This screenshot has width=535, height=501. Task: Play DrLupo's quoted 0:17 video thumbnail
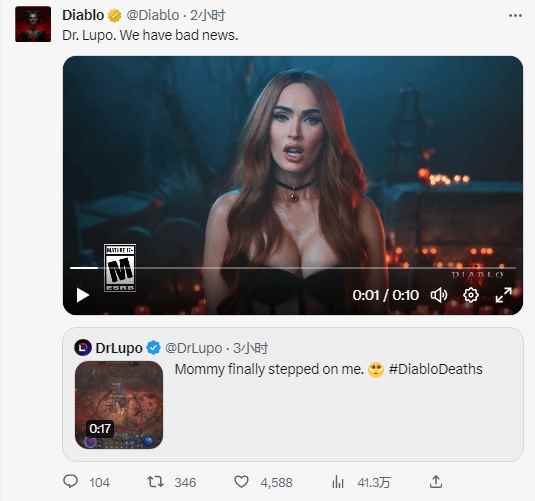(119, 405)
